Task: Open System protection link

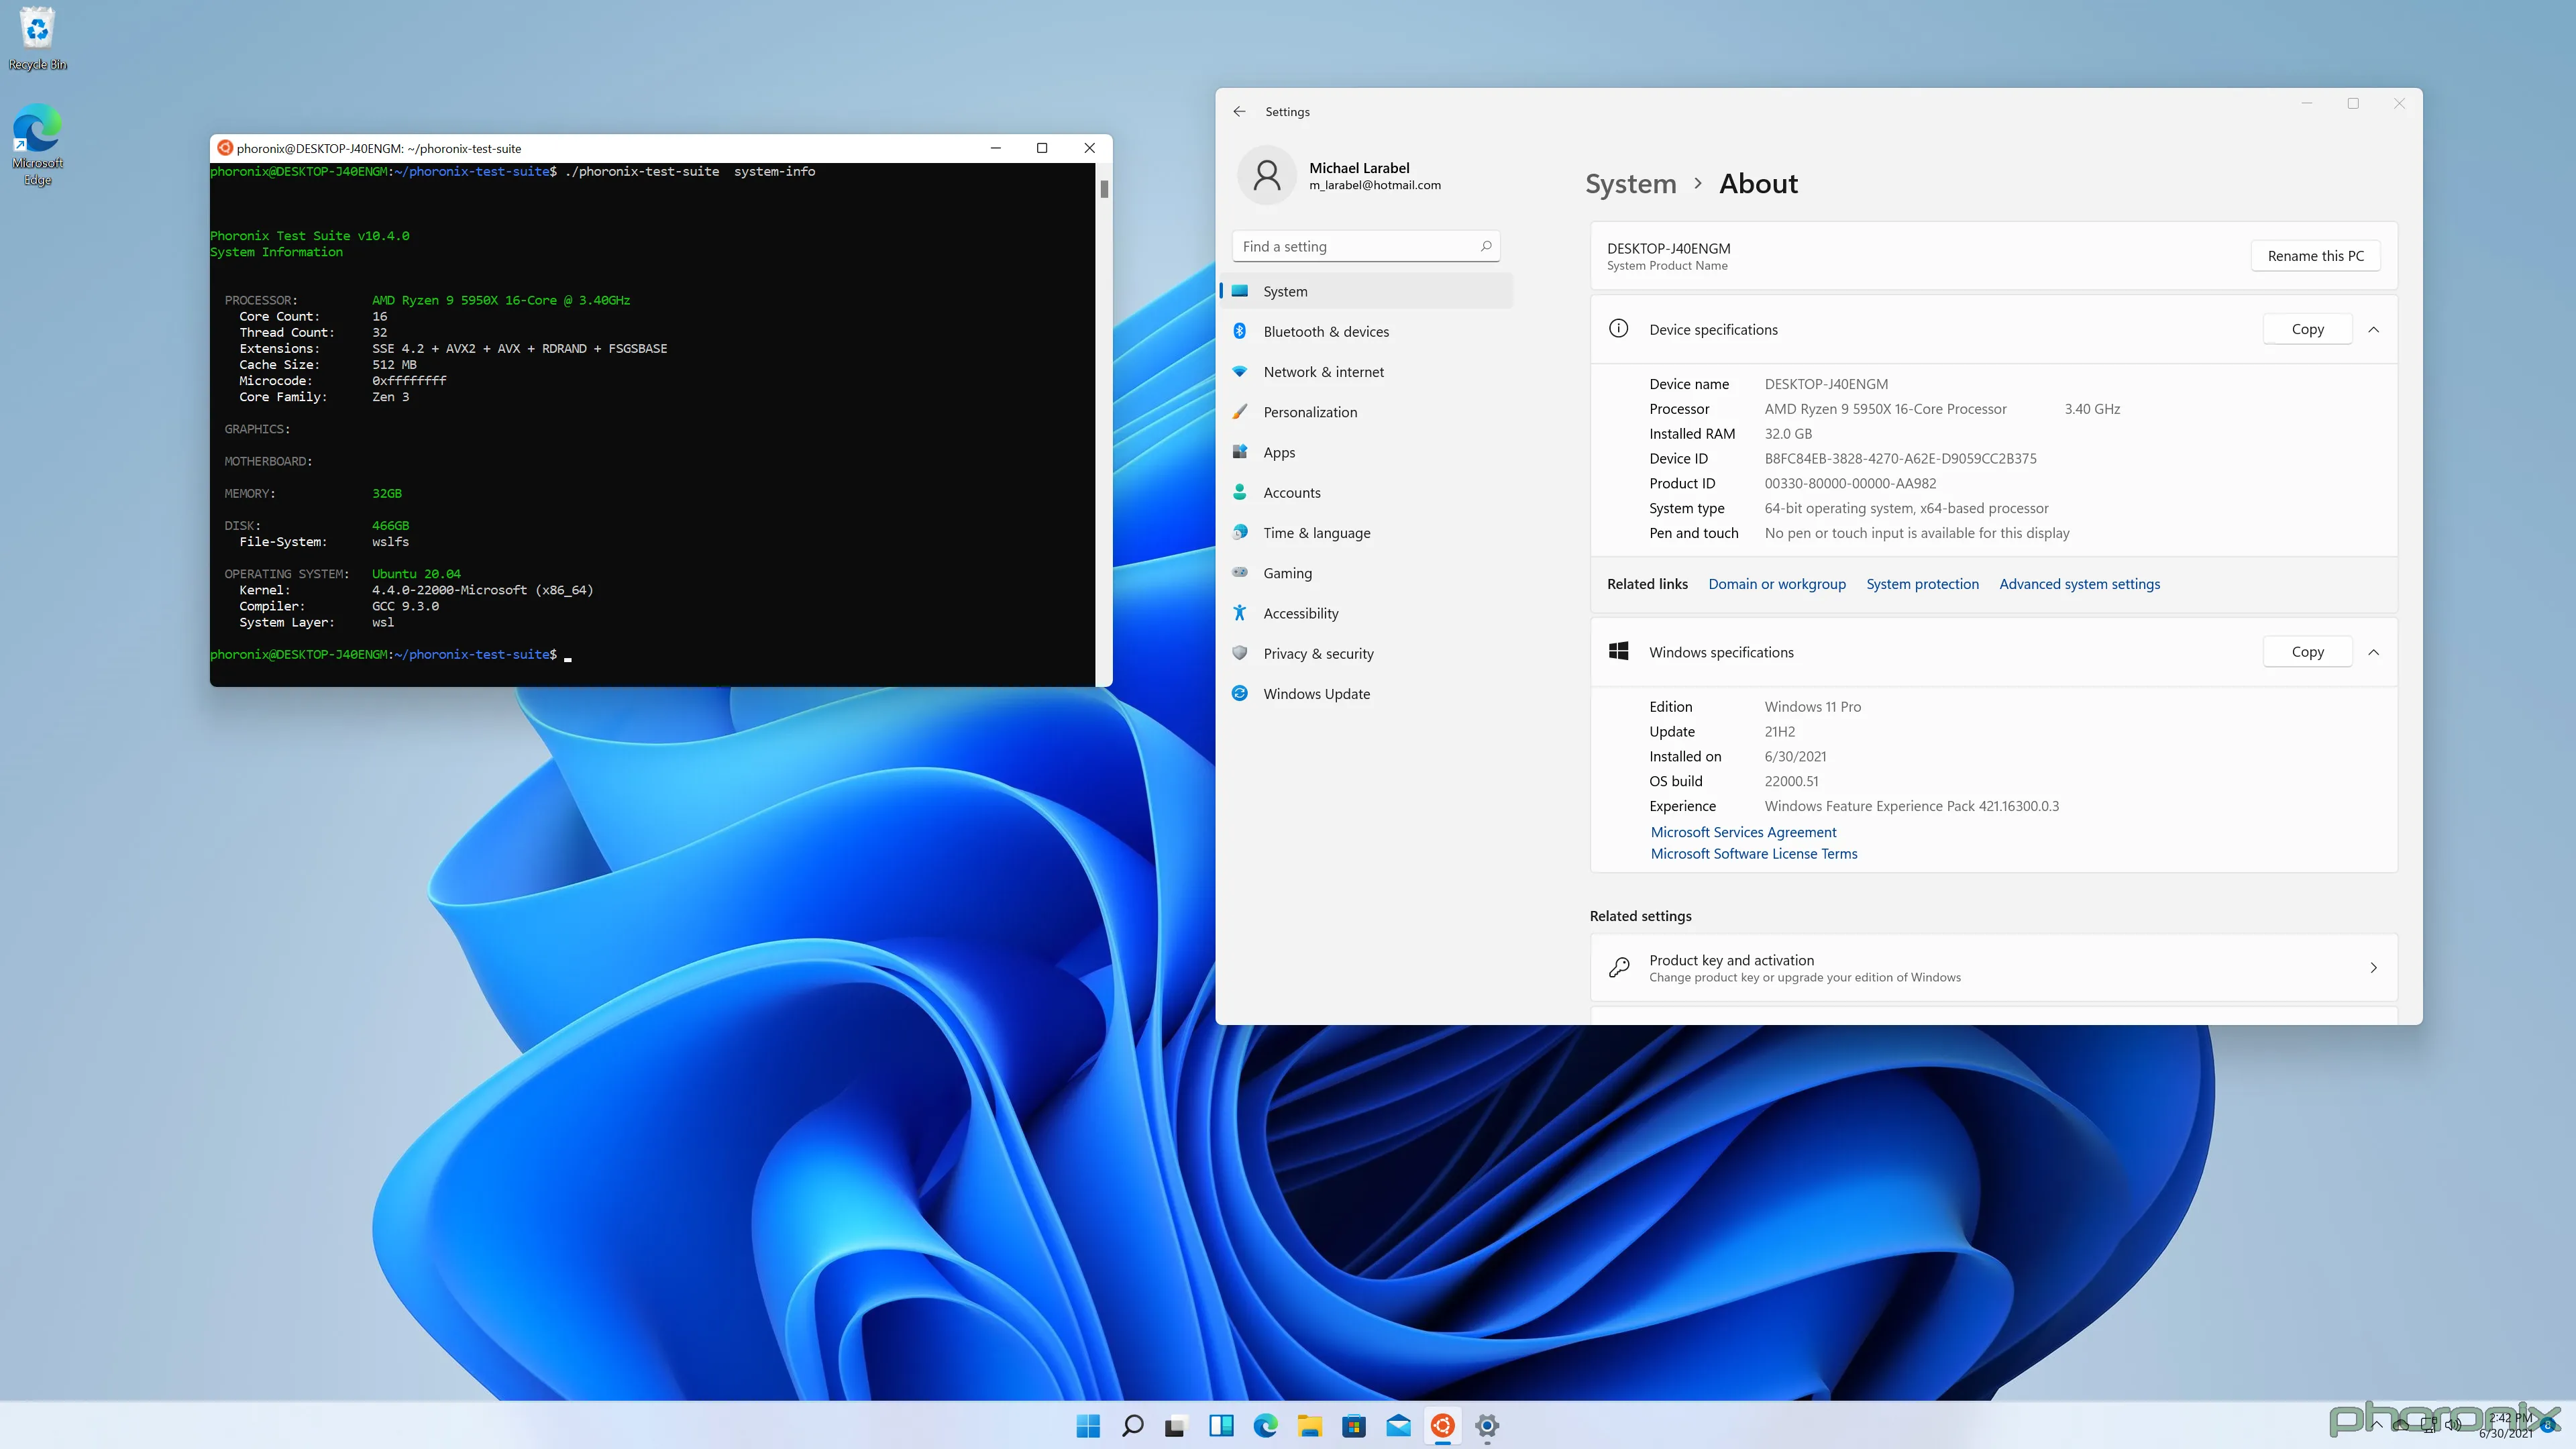Action: (x=1922, y=584)
